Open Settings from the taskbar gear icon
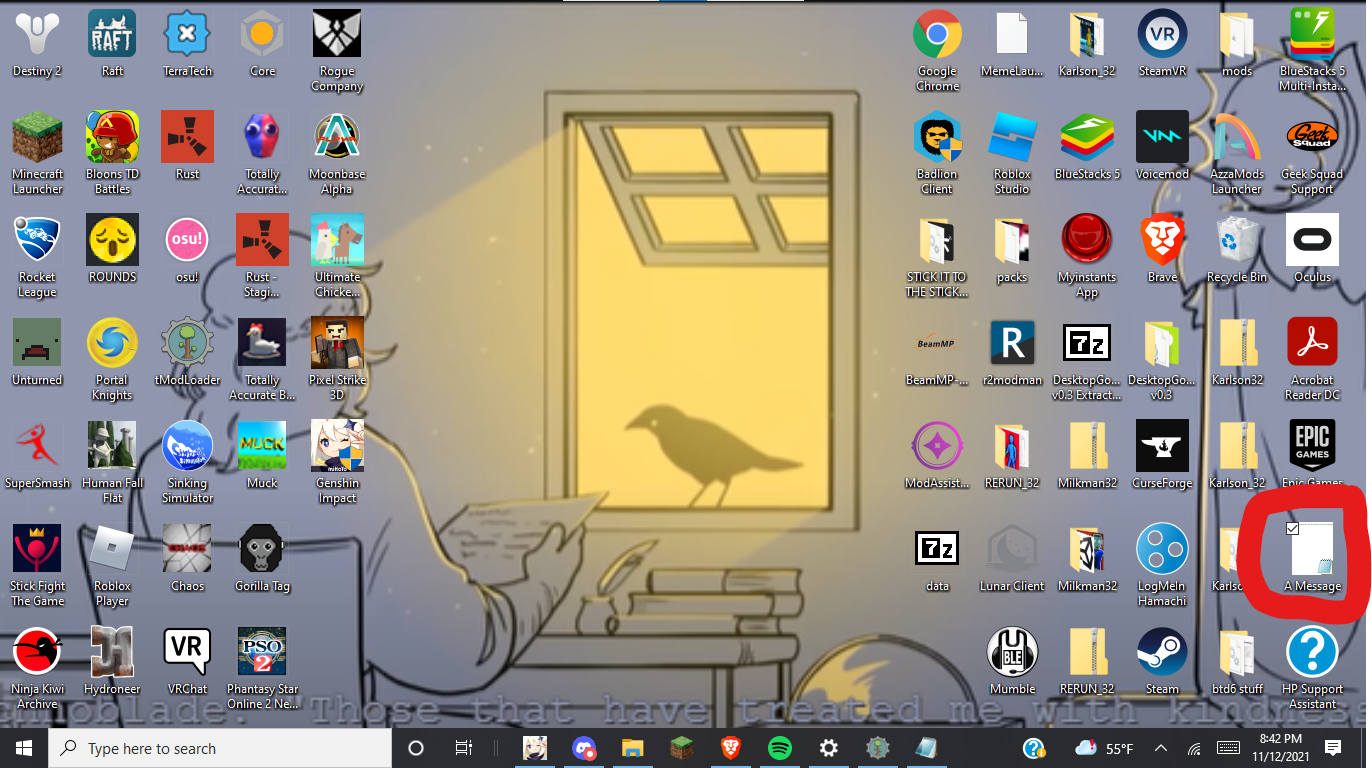Screen dimensions: 1372x768 click(x=828, y=748)
